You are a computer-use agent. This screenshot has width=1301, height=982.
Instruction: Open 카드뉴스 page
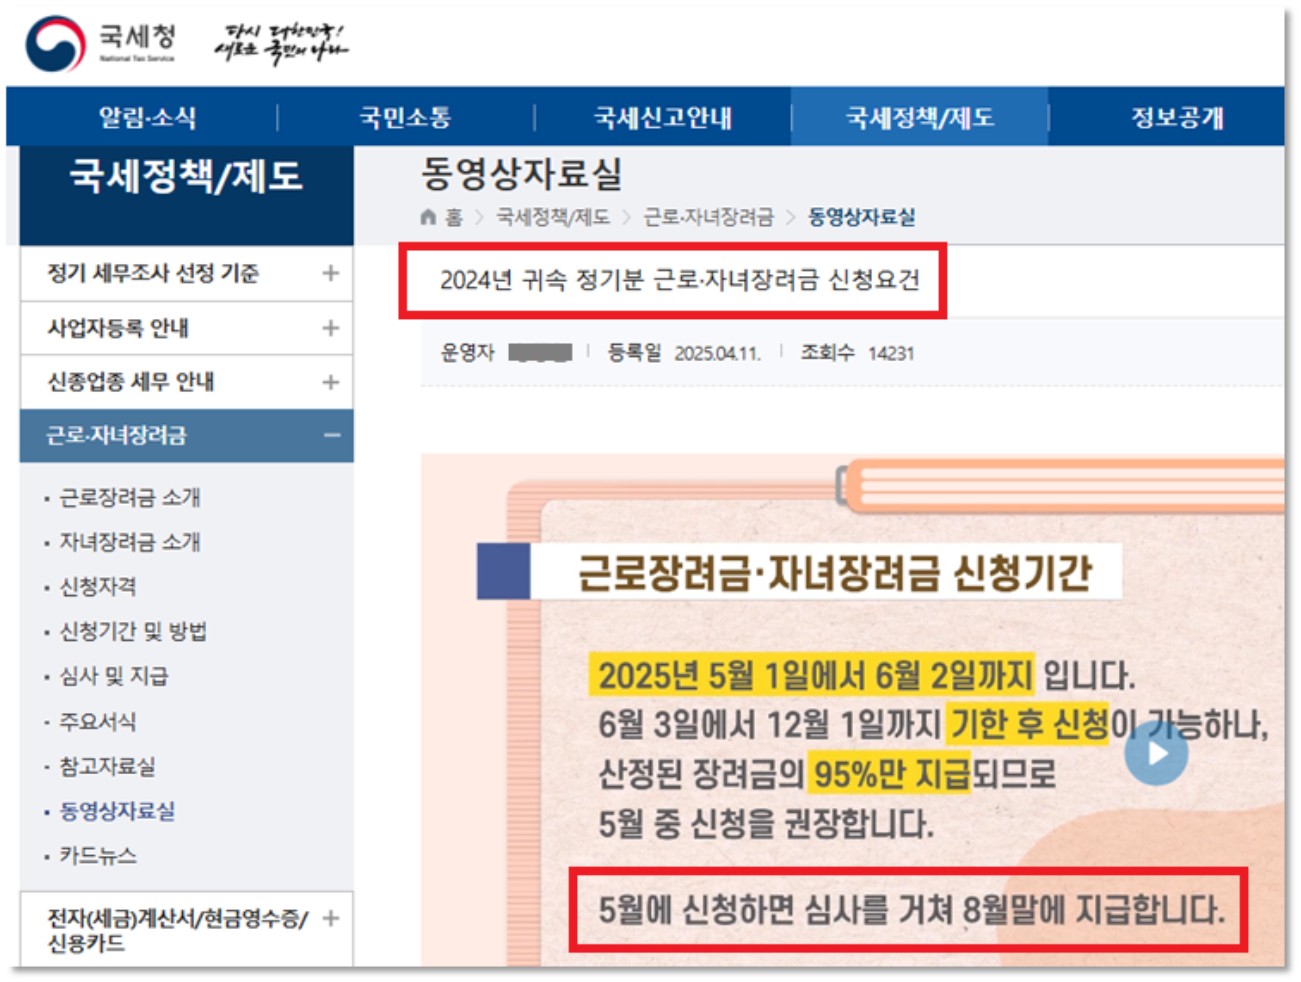[x=98, y=855]
